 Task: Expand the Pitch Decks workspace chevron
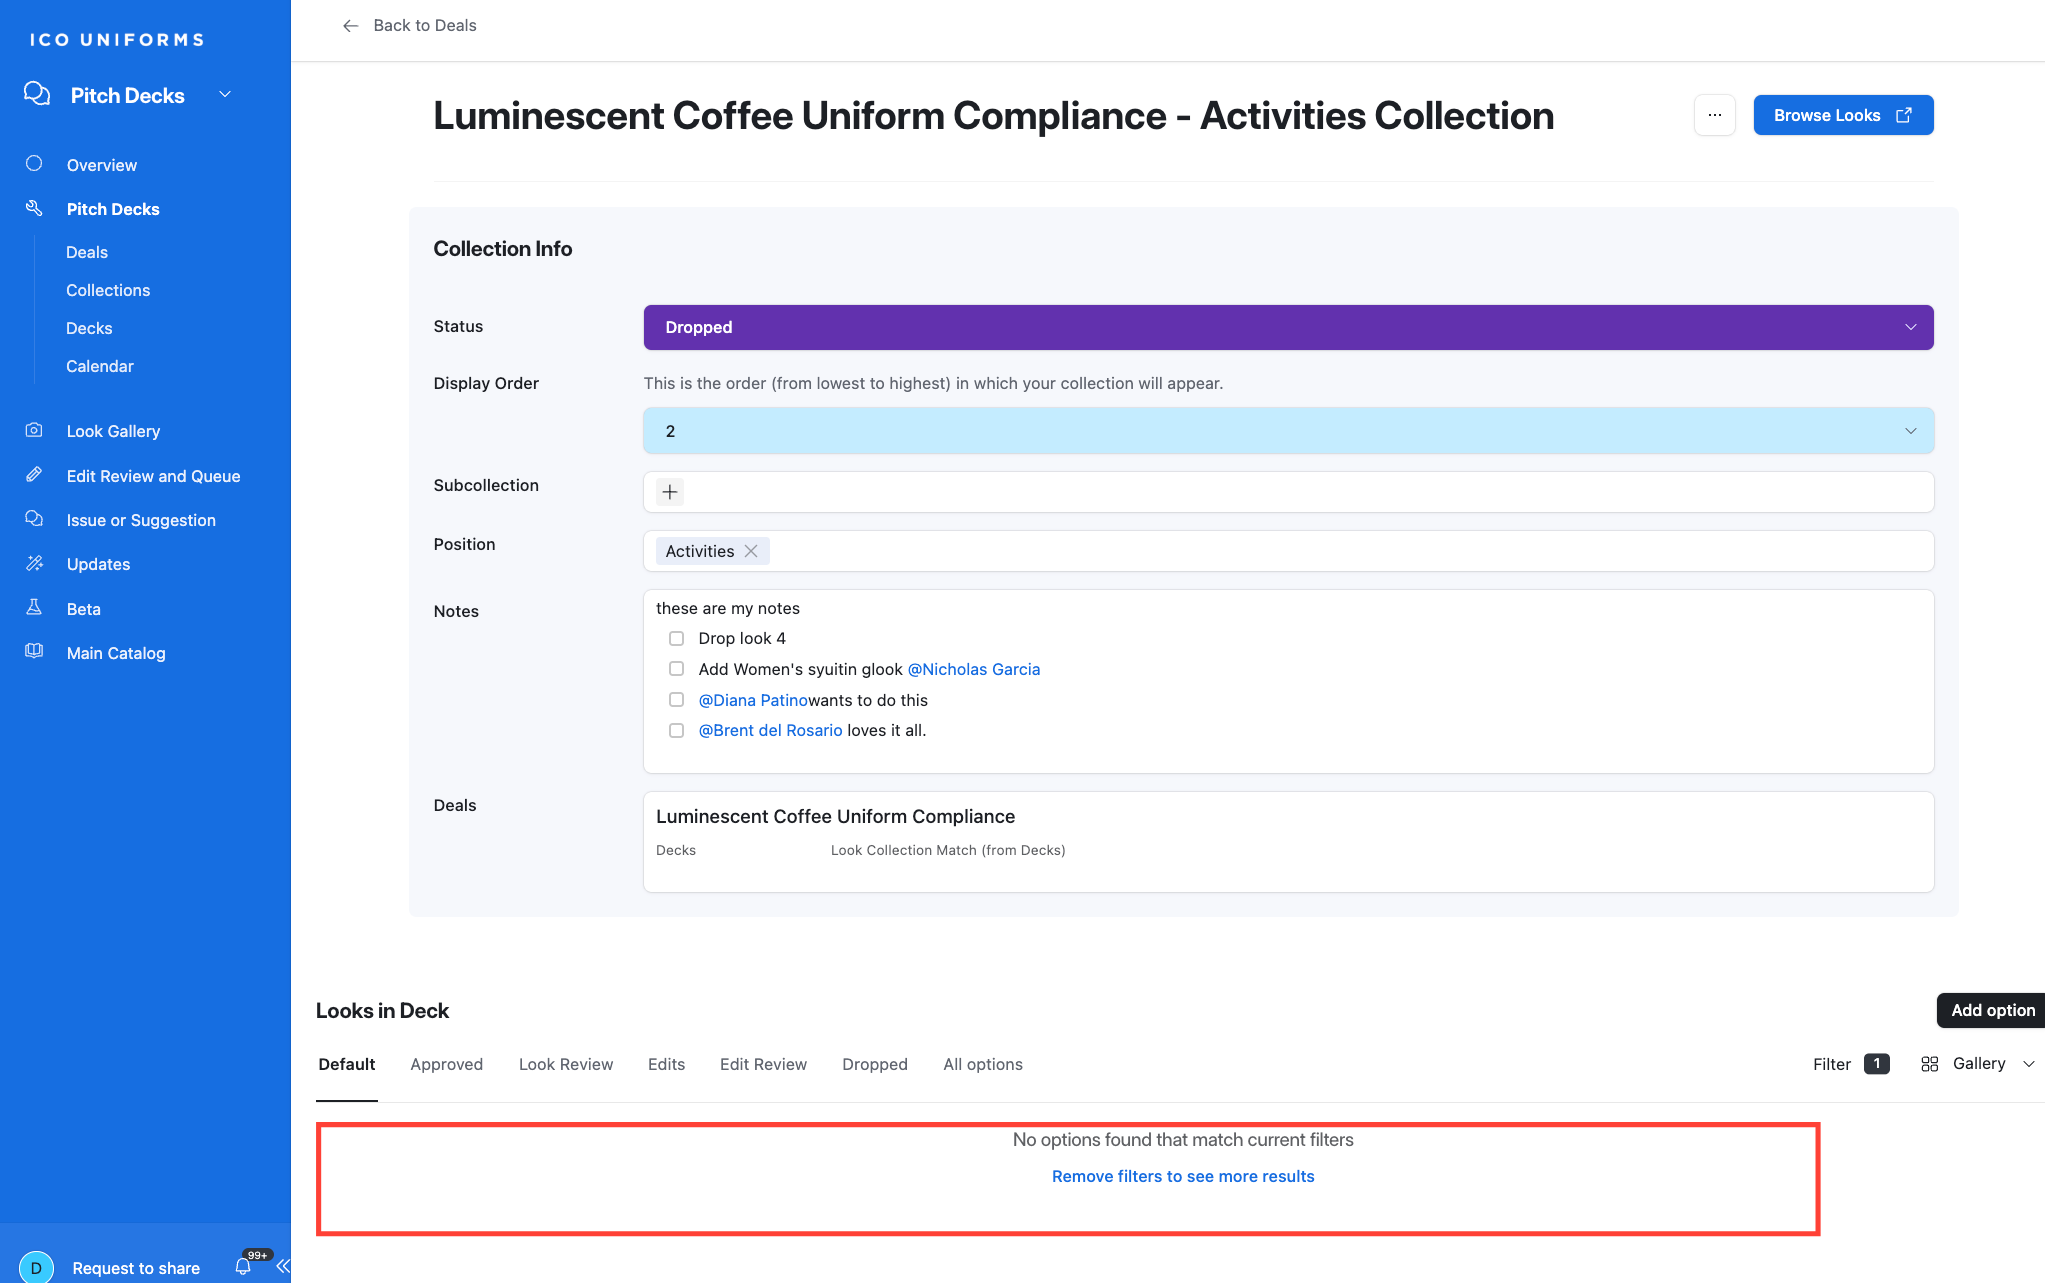pos(225,94)
